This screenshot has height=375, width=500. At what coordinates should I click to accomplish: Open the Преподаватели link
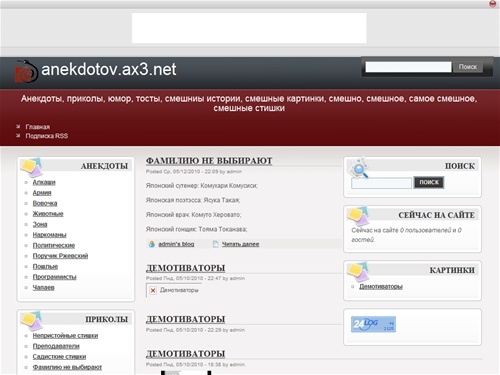pyautogui.click(x=56, y=346)
